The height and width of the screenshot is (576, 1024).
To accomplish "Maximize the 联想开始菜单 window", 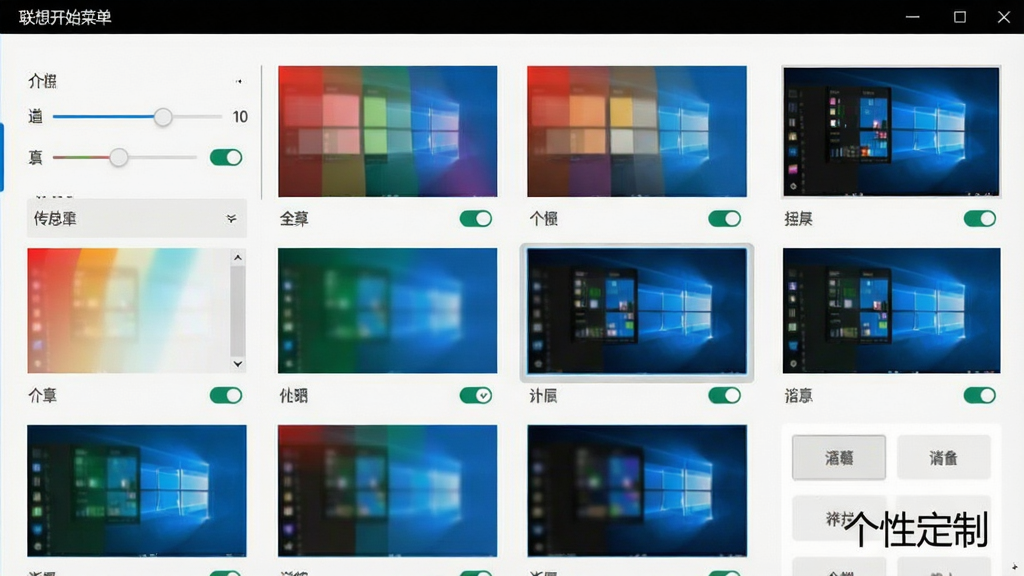I will [959, 17].
